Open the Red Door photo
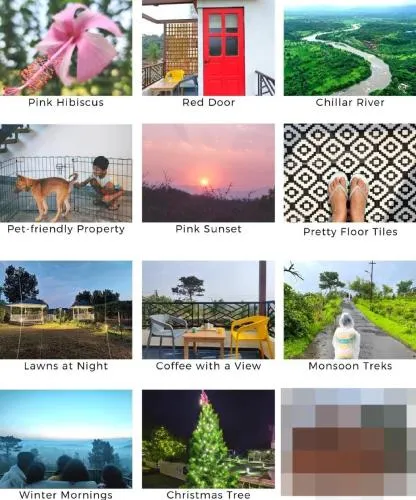 [x=208, y=48]
